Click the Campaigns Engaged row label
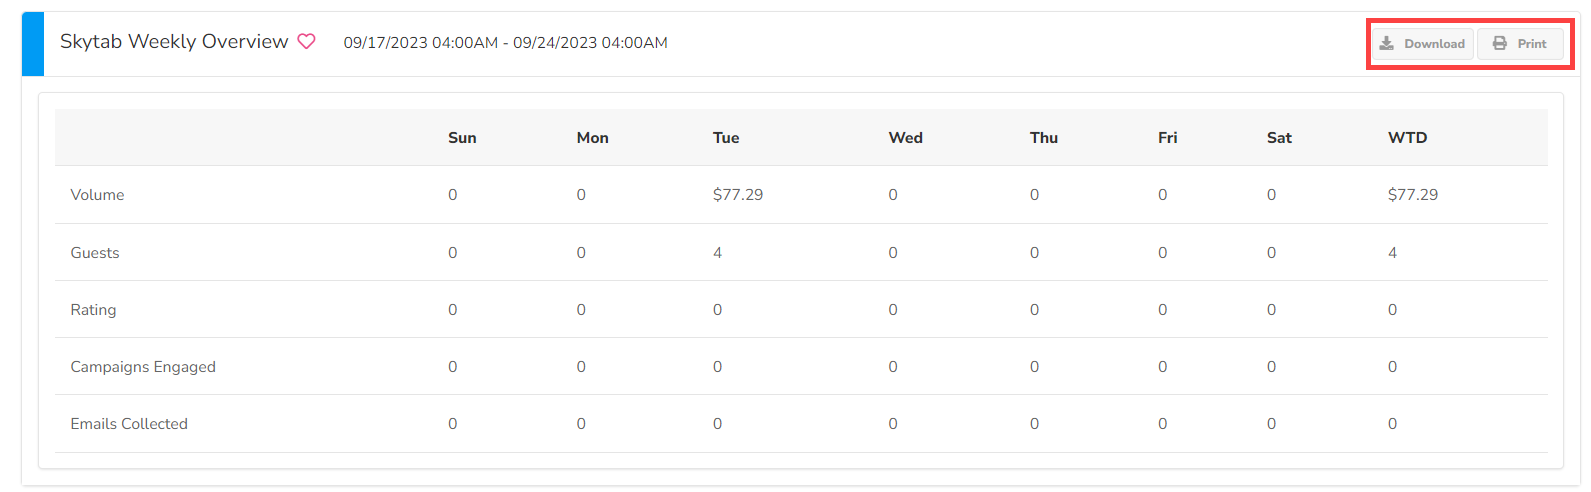This screenshot has width=1591, height=492. (x=143, y=367)
